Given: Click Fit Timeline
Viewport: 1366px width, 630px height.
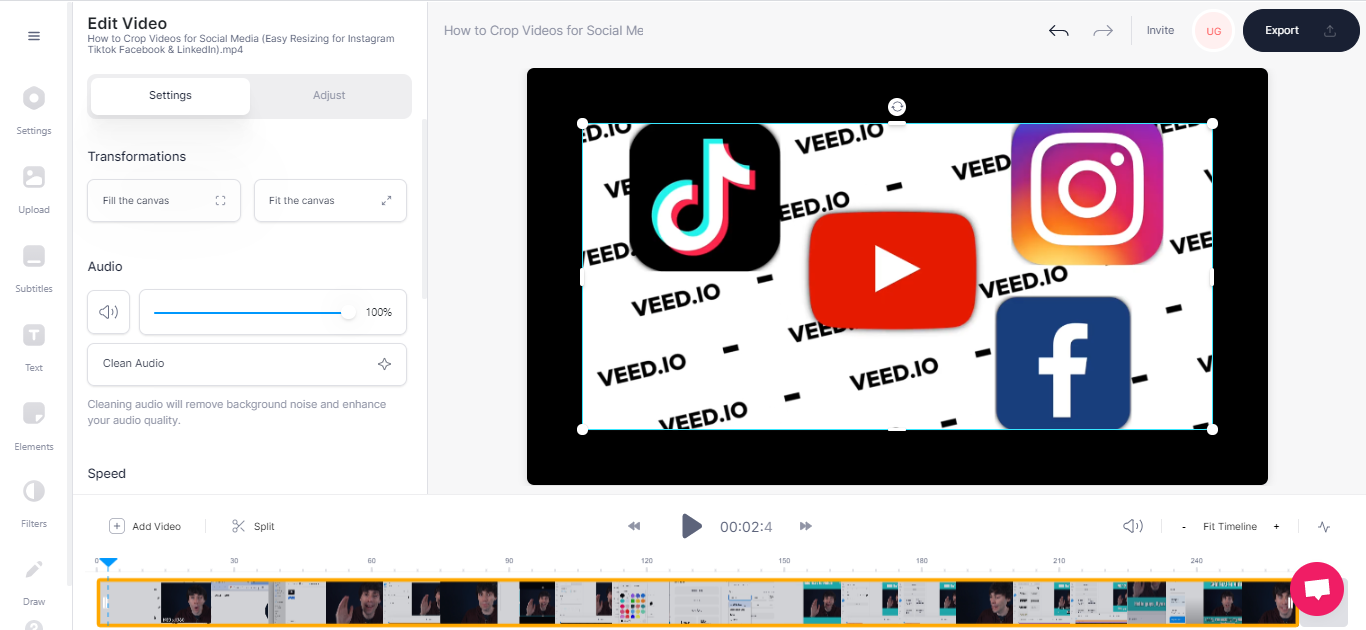Looking at the screenshot, I should point(1230,527).
